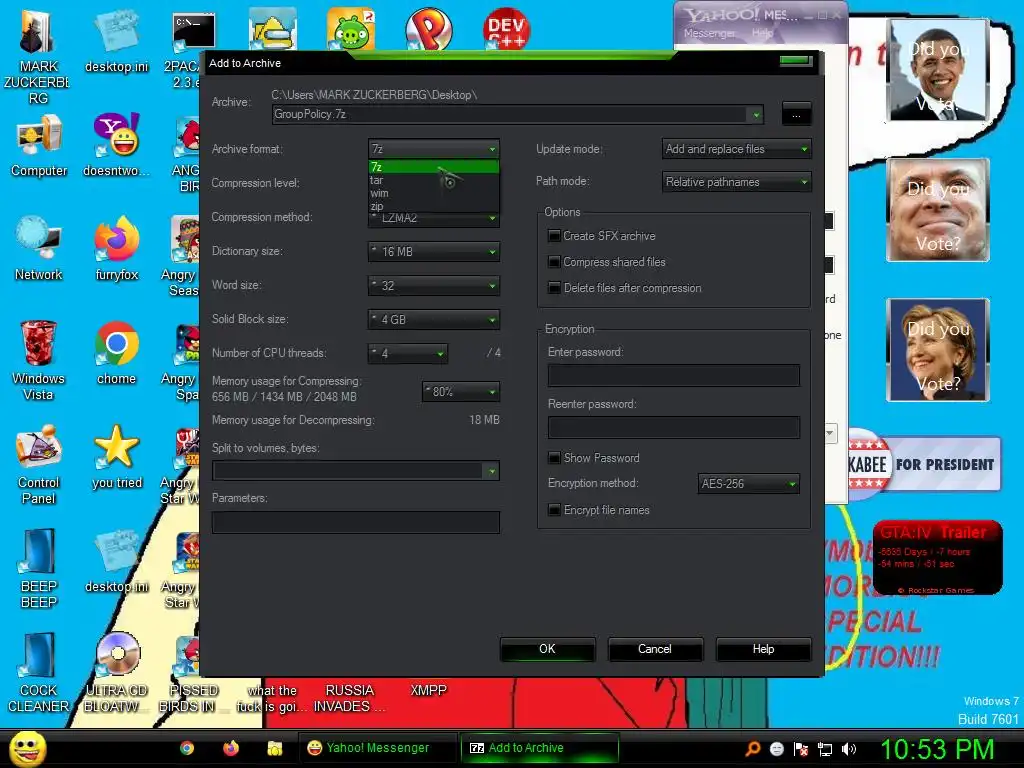The width and height of the screenshot is (1024, 768).
Task: Open Number of CPU threads dropdown
Action: tap(408, 353)
